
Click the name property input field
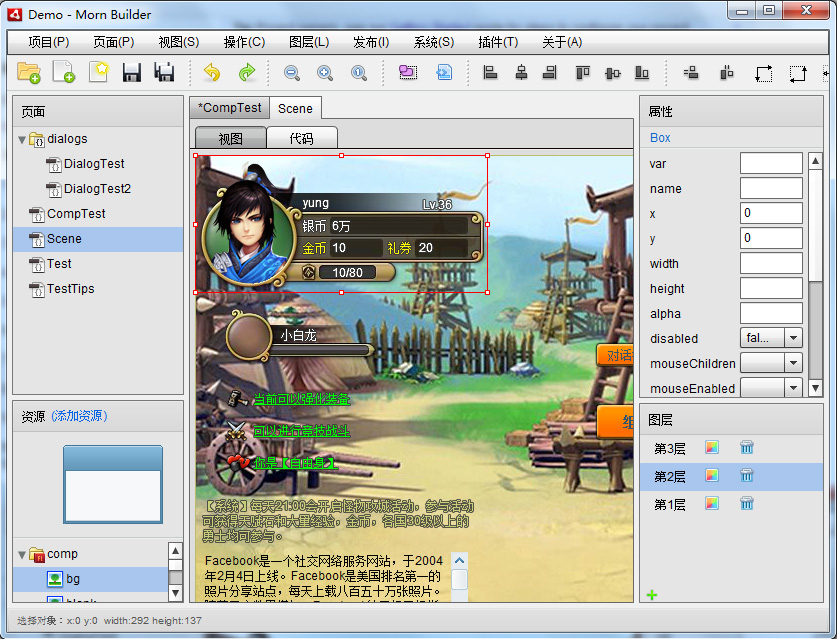coord(771,188)
